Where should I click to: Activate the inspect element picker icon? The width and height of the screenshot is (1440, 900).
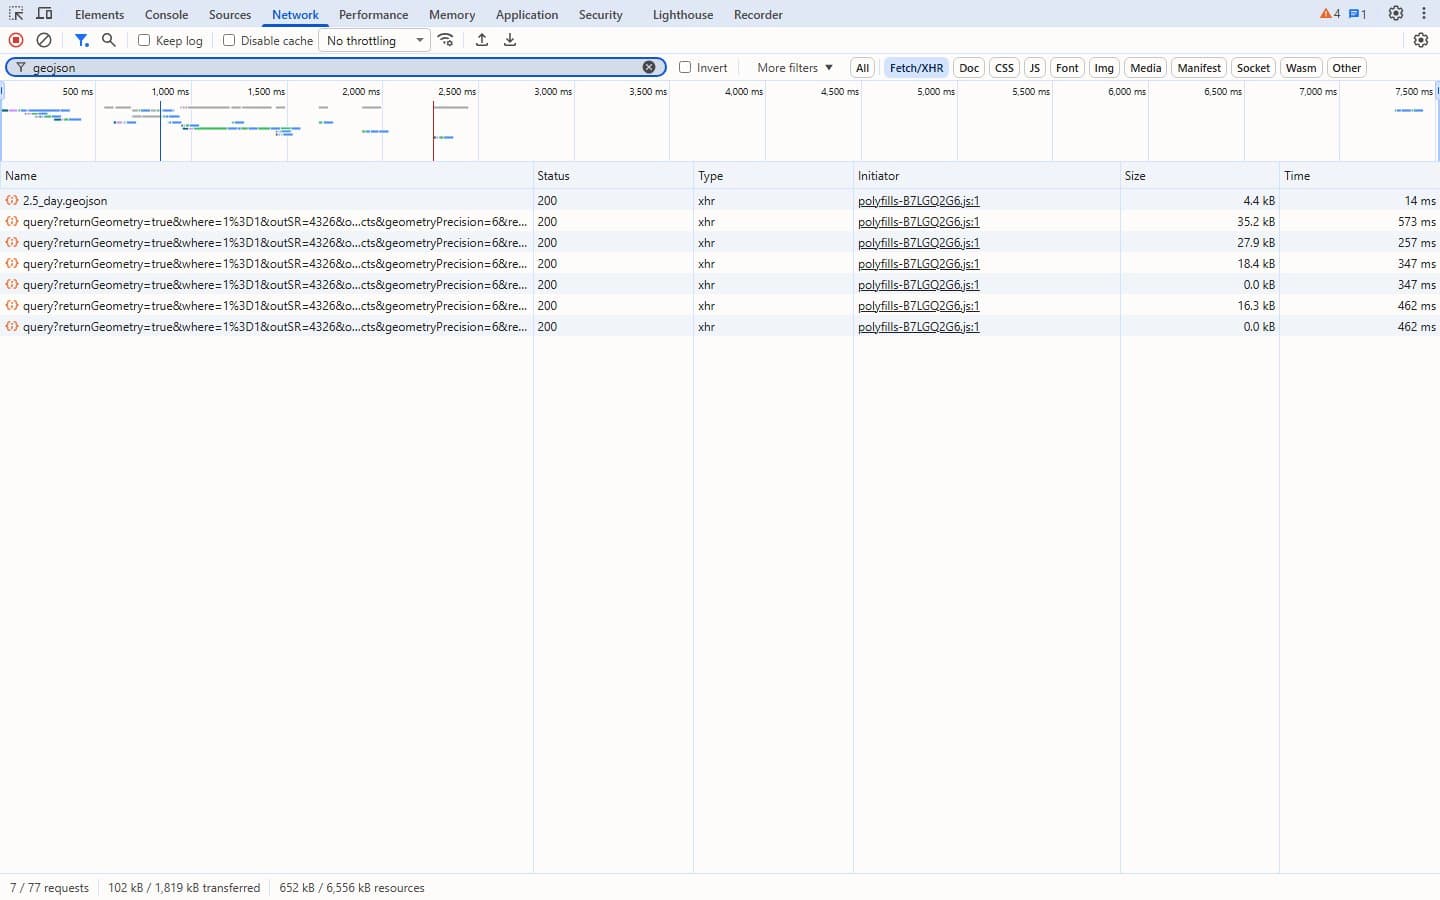[x=16, y=14]
